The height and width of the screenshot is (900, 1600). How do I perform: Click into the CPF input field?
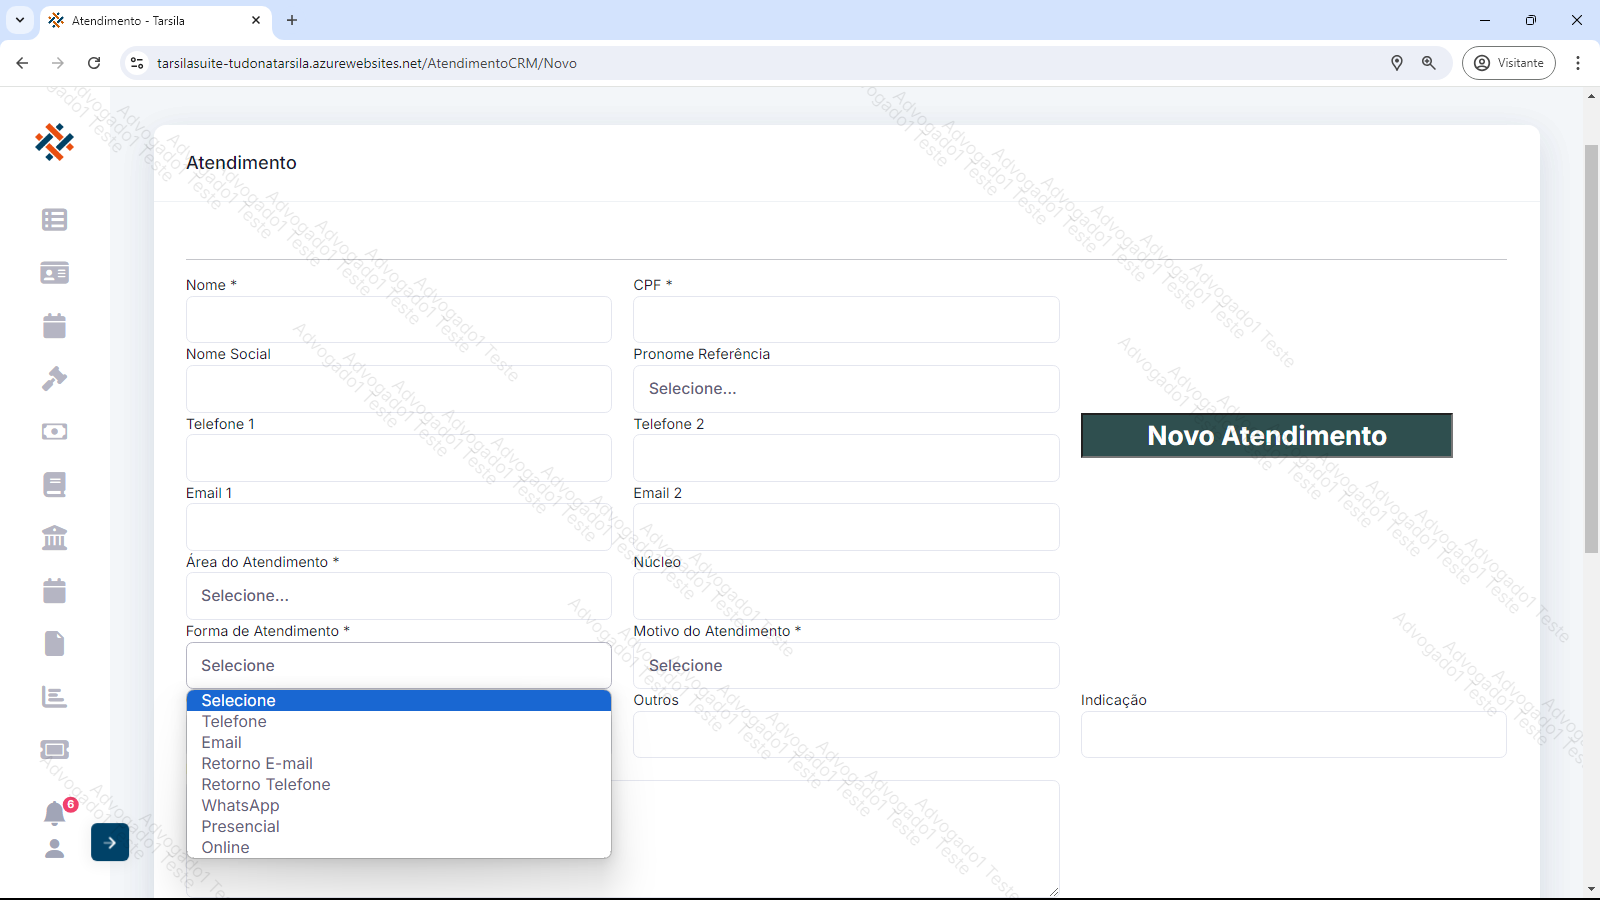point(846,320)
